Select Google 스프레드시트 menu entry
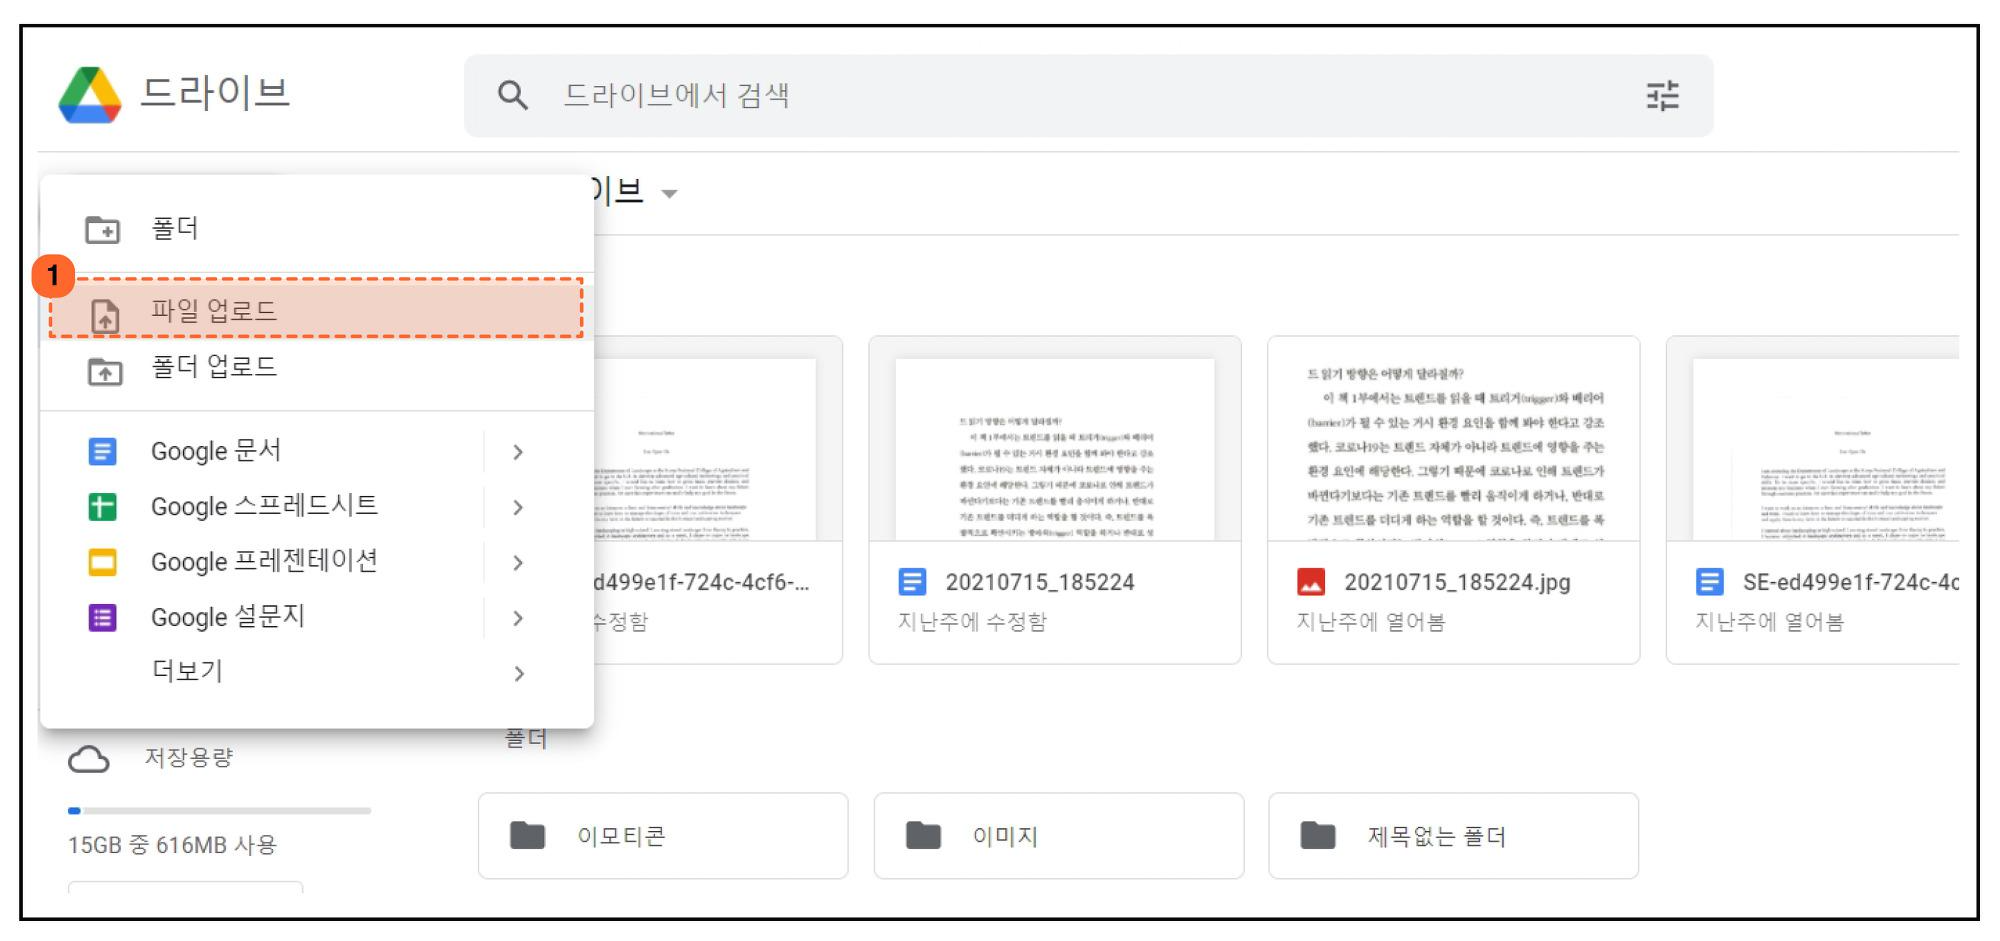 pyautogui.click(x=317, y=507)
